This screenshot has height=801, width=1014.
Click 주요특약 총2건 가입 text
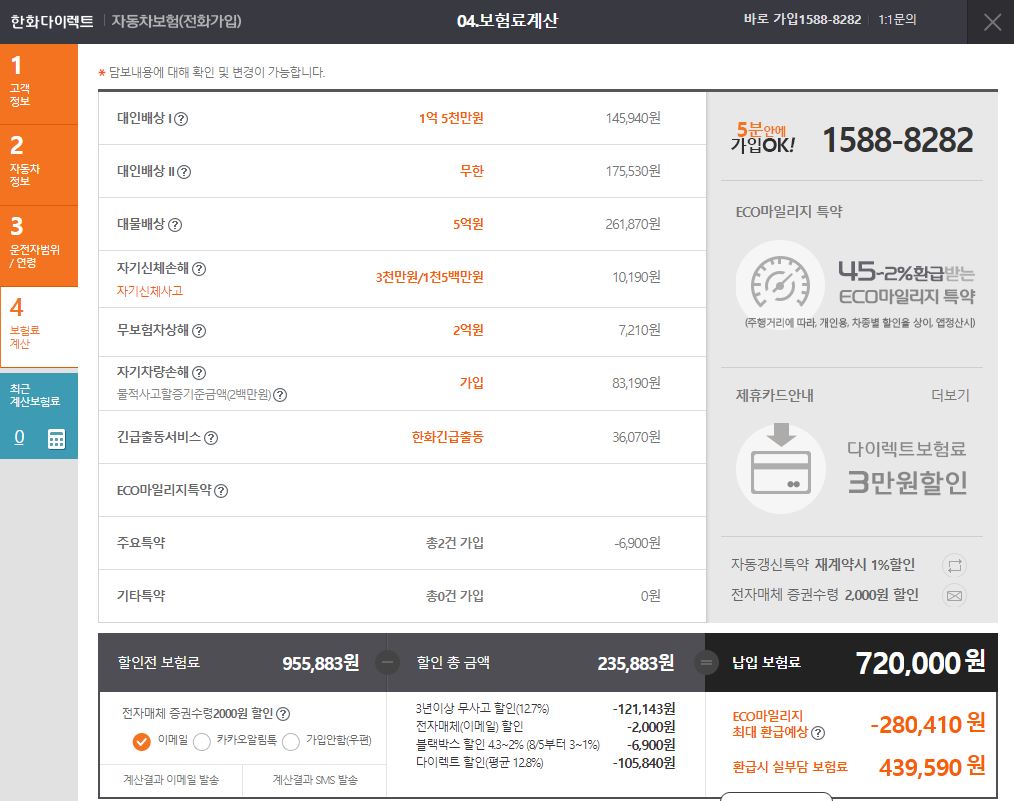[455, 544]
